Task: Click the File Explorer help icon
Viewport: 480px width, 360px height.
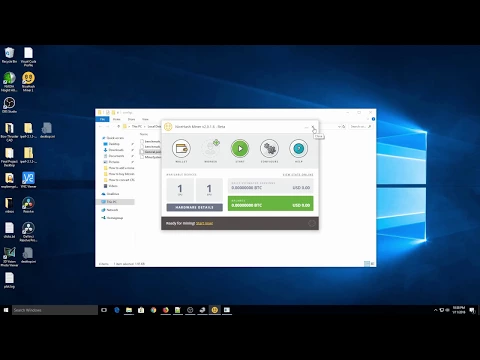Action: click(373, 119)
